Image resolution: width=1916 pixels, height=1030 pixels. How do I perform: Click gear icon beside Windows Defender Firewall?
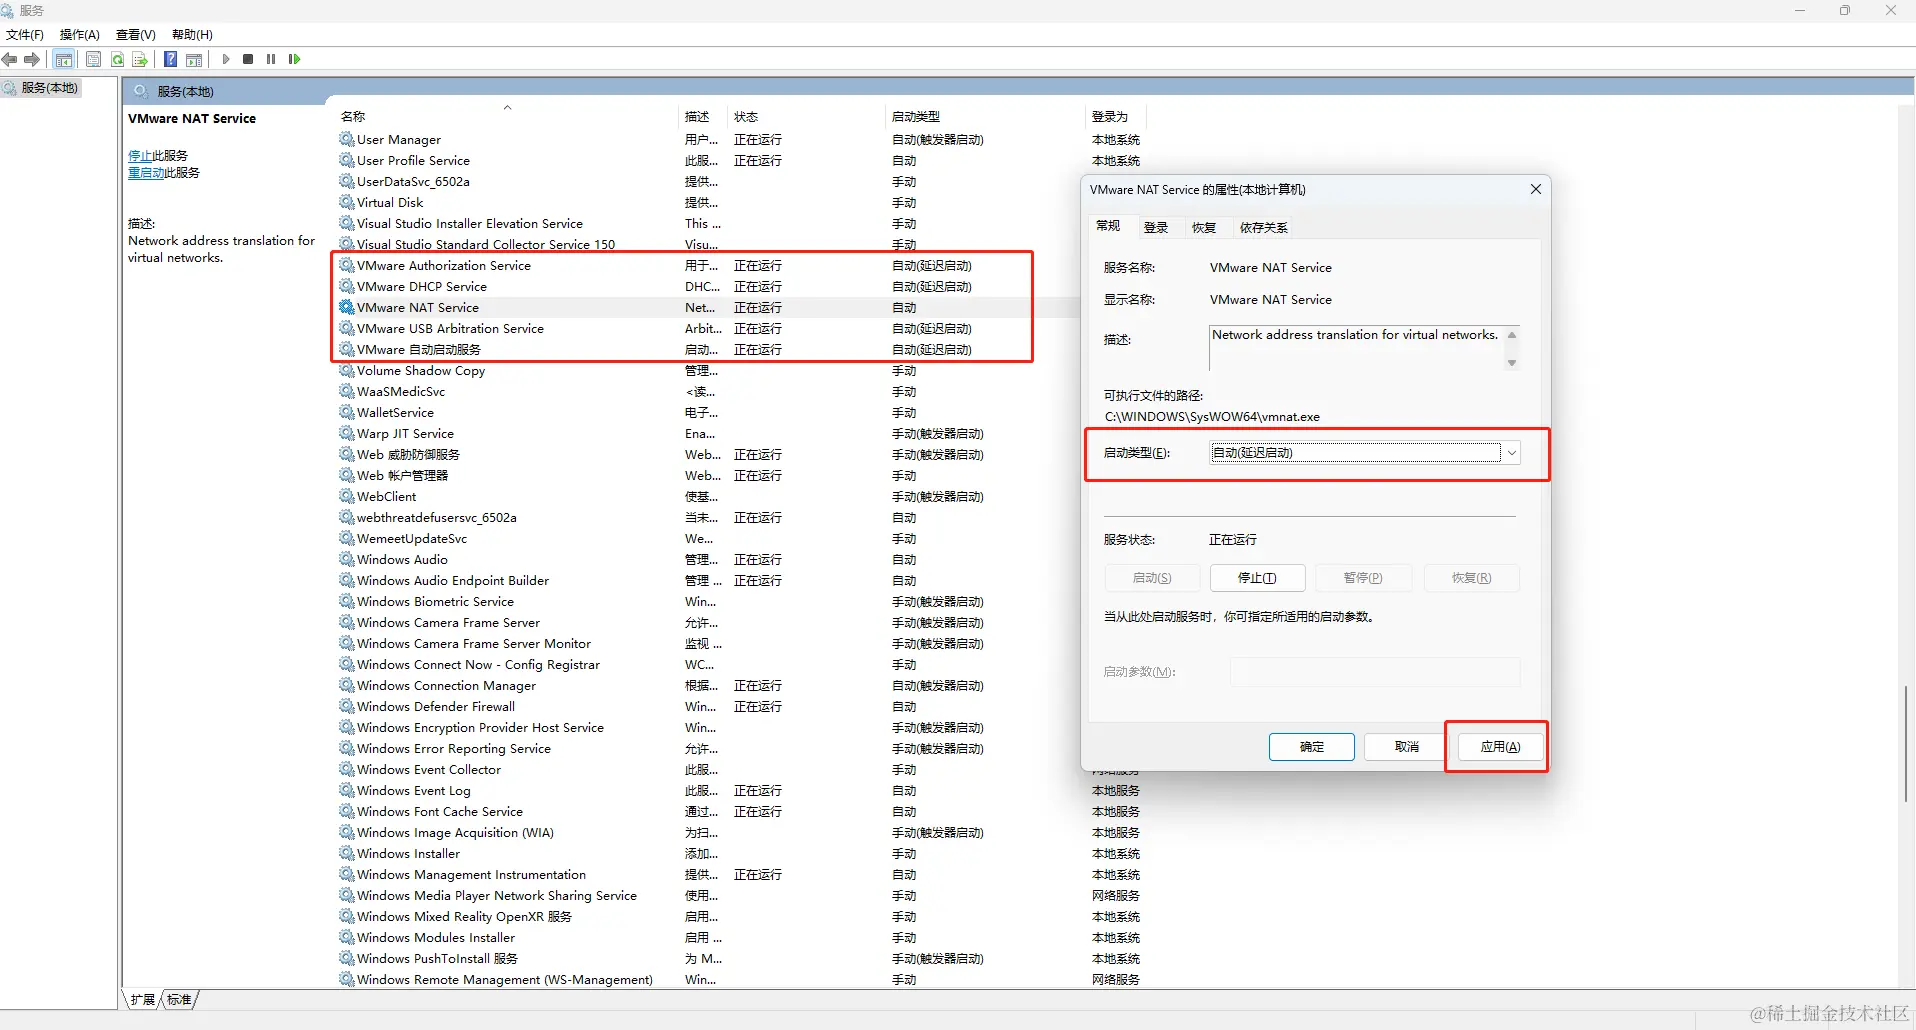coord(347,706)
